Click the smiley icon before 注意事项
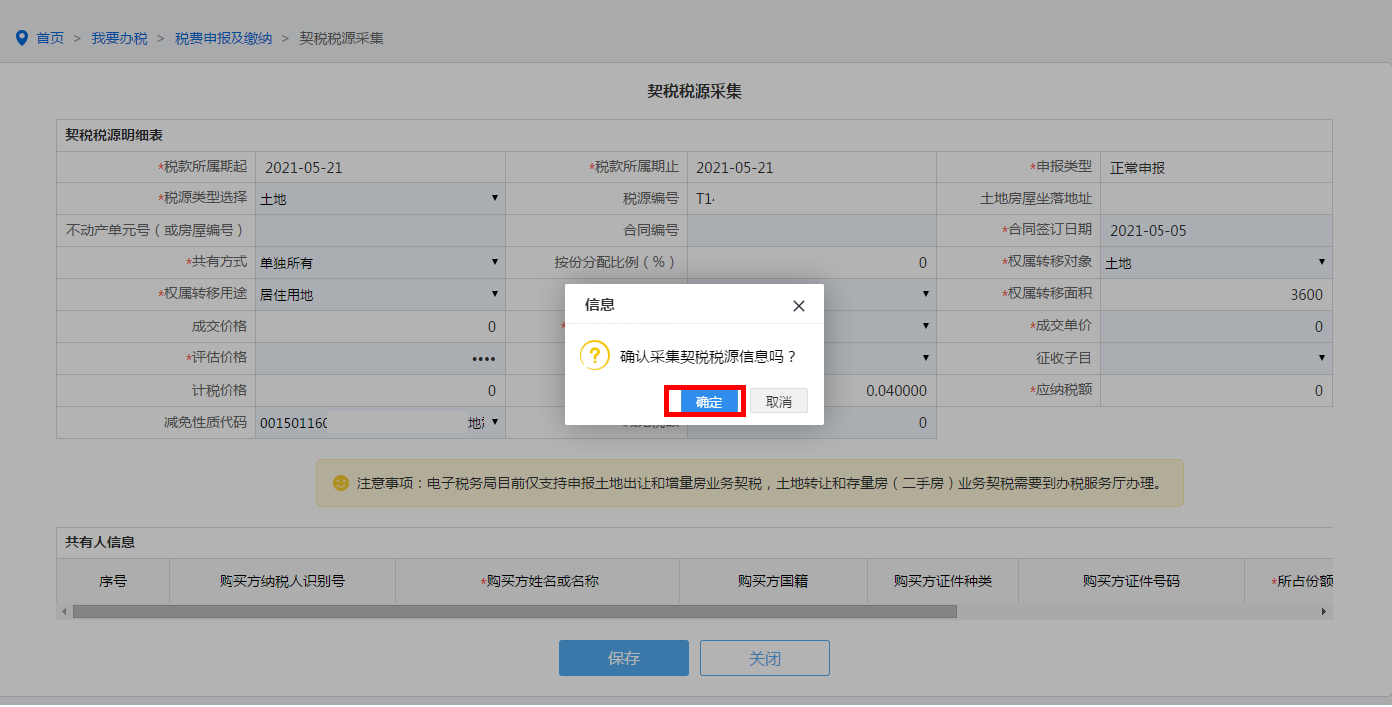Viewport: 1392px width, 707px height. (341, 483)
